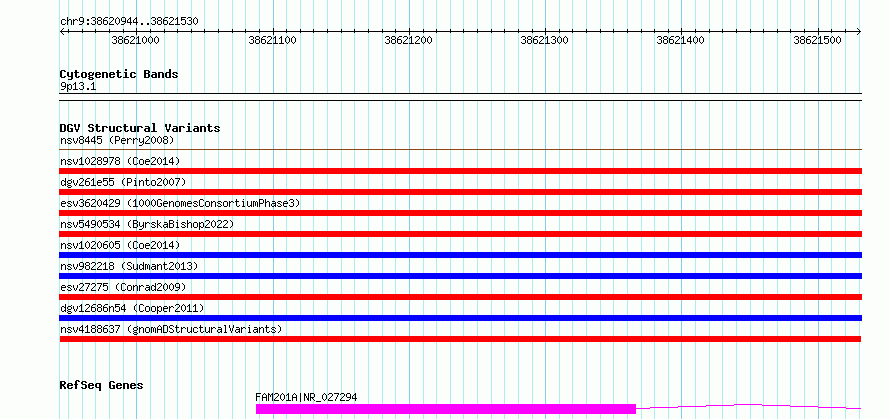Open variant nsv8445 (Perry2008) label
This screenshot has width=890, height=419.
pyautogui.click(x=116, y=140)
